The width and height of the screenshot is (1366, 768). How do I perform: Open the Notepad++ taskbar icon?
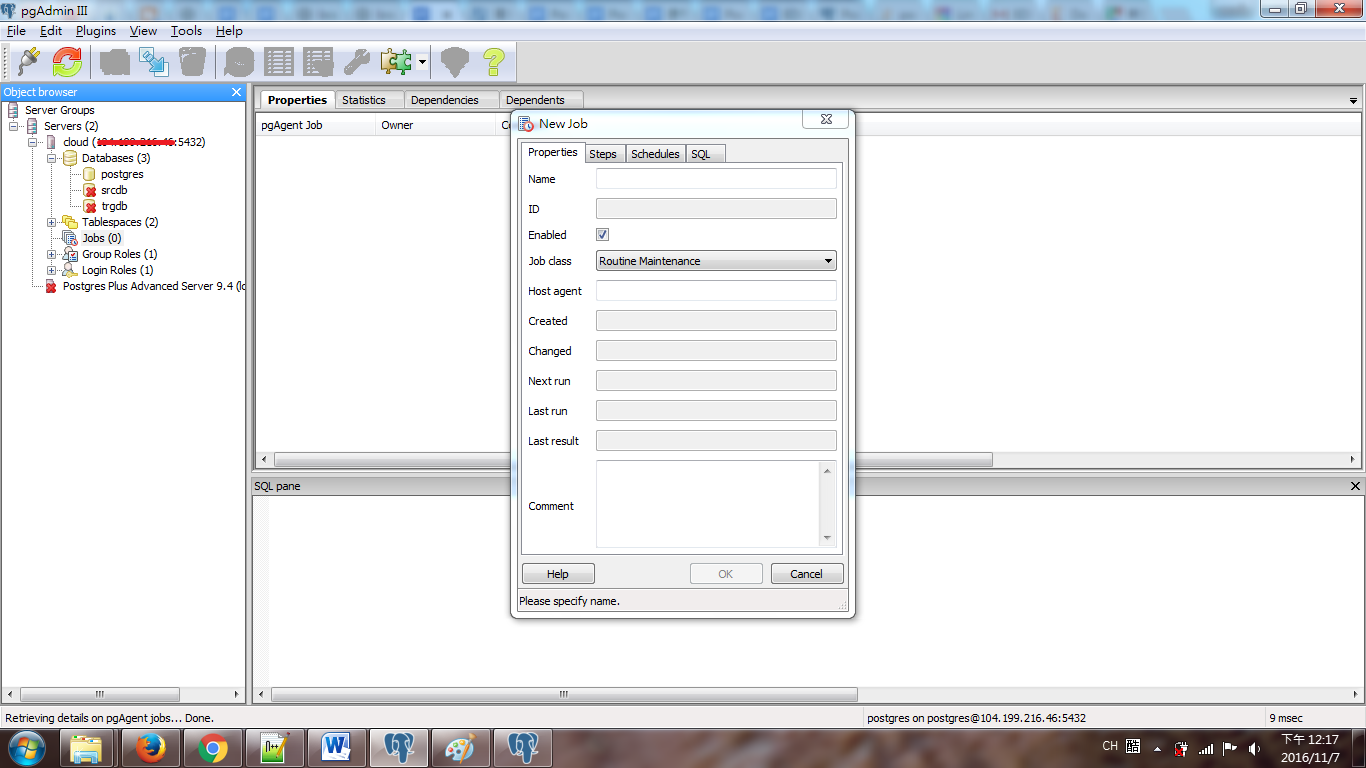click(274, 748)
